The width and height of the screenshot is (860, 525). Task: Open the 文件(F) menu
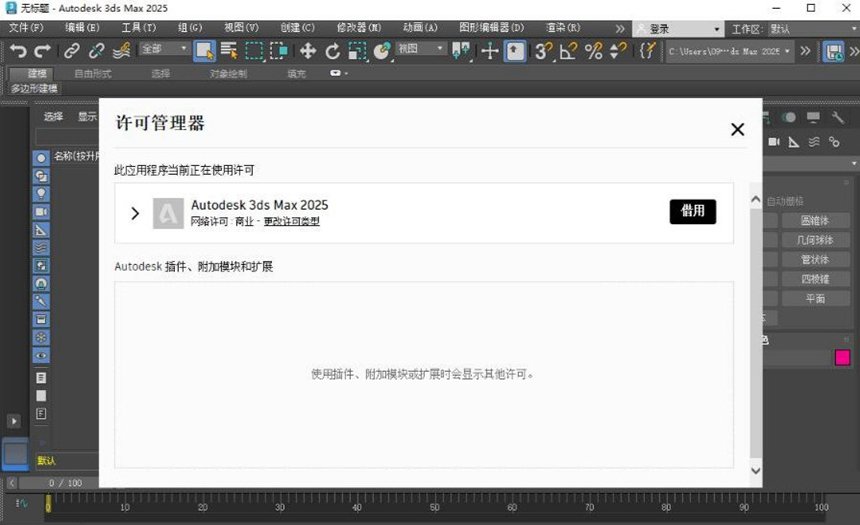(x=26, y=27)
